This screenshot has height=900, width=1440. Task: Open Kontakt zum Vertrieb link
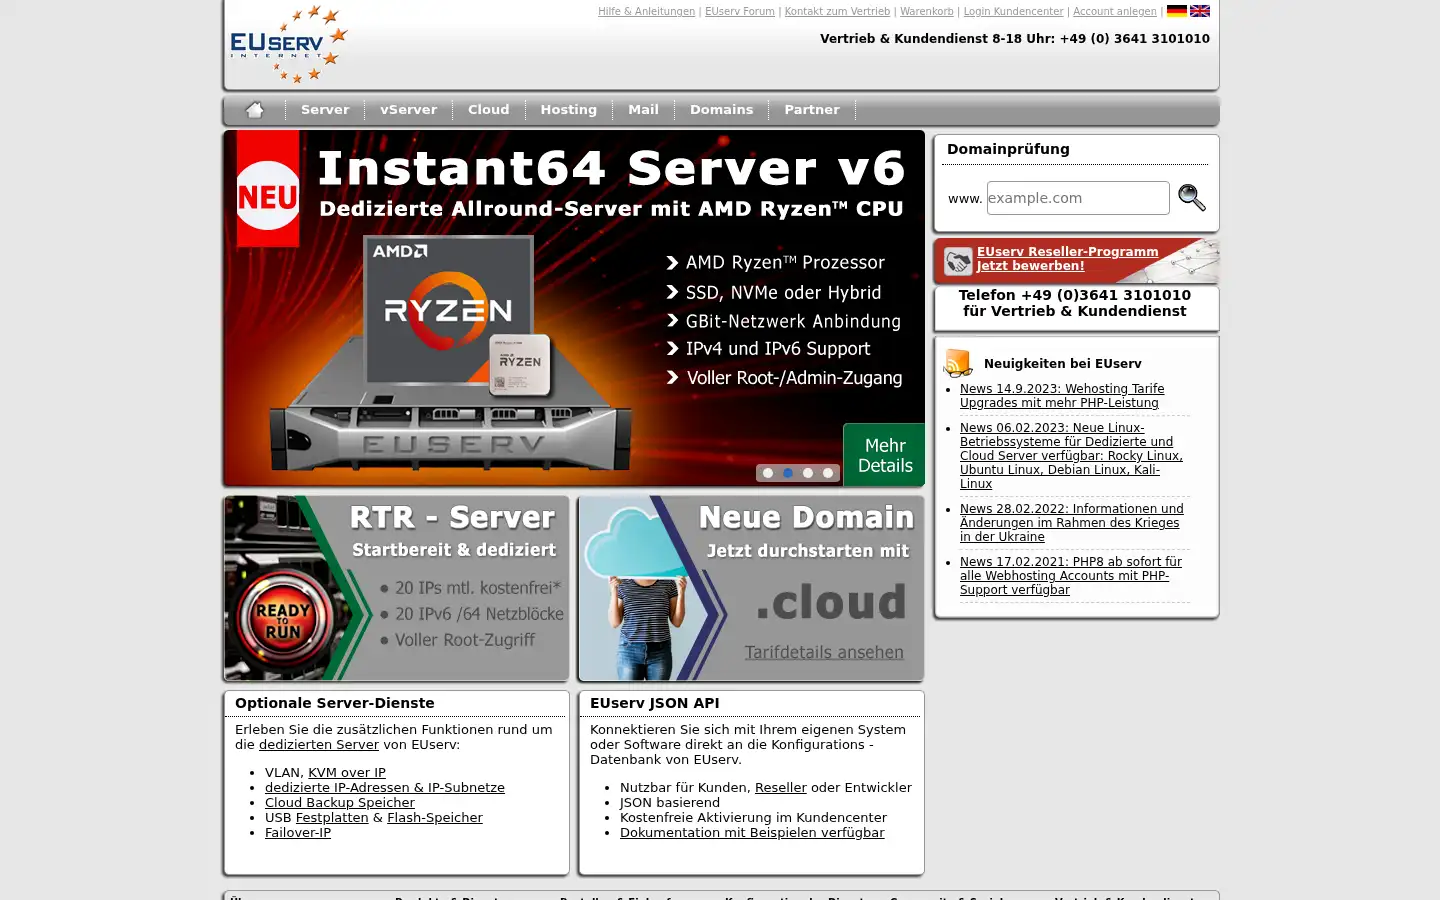click(x=837, y=12)
